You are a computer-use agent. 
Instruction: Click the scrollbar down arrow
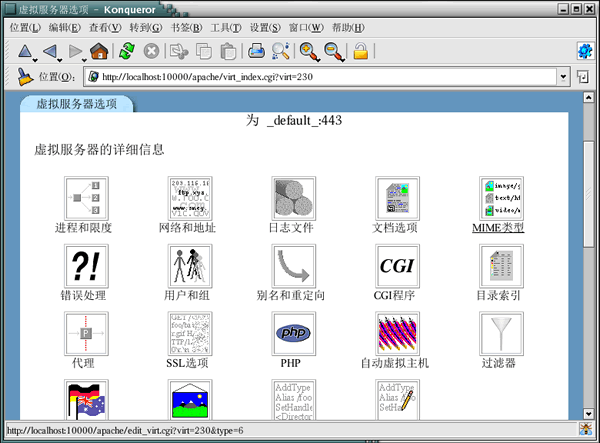pos(589,414)
